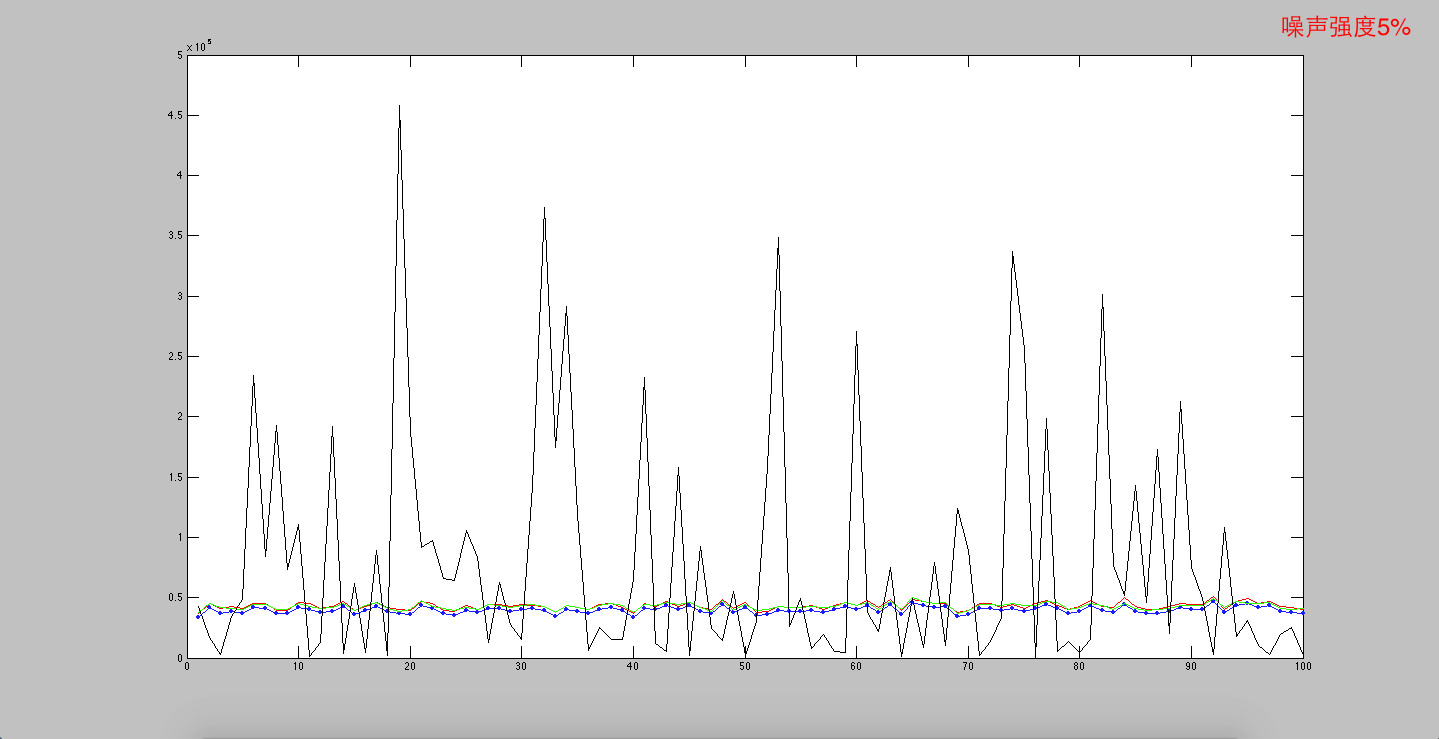Select the y-axis tick label "4.5"

(173, 116)
